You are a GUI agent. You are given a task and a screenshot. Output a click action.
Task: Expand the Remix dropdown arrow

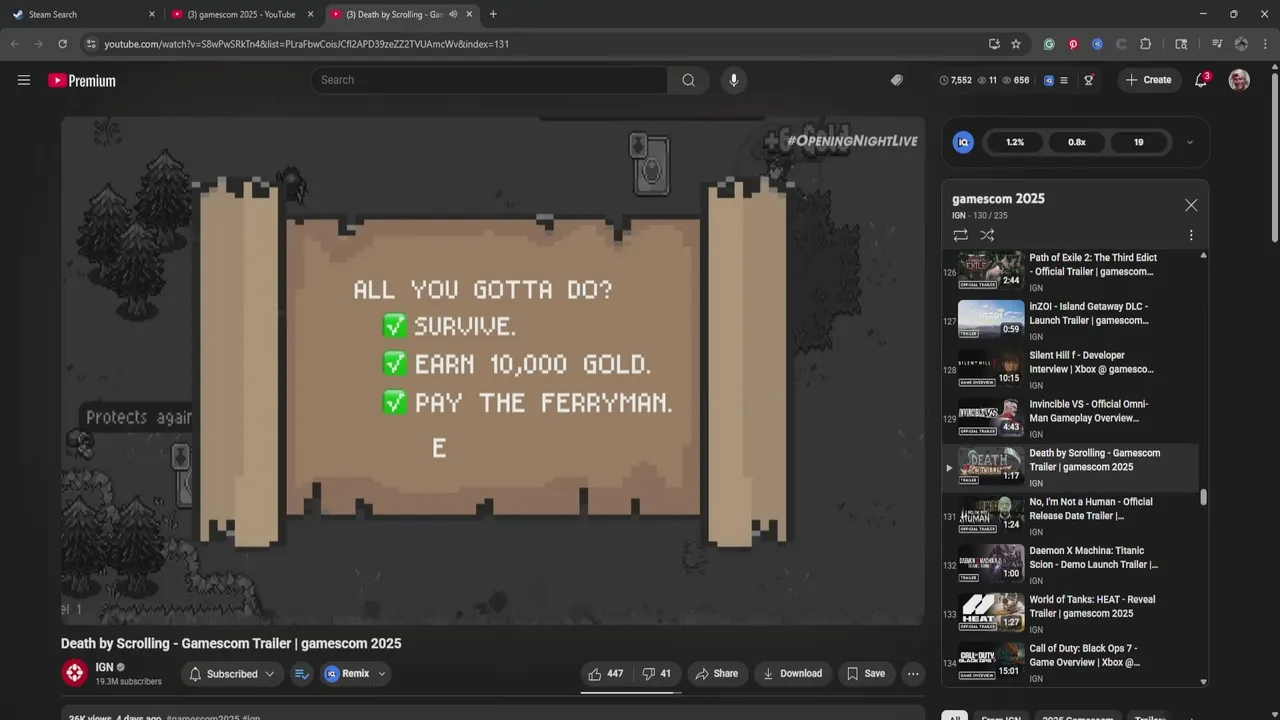(x=382, y=674)
